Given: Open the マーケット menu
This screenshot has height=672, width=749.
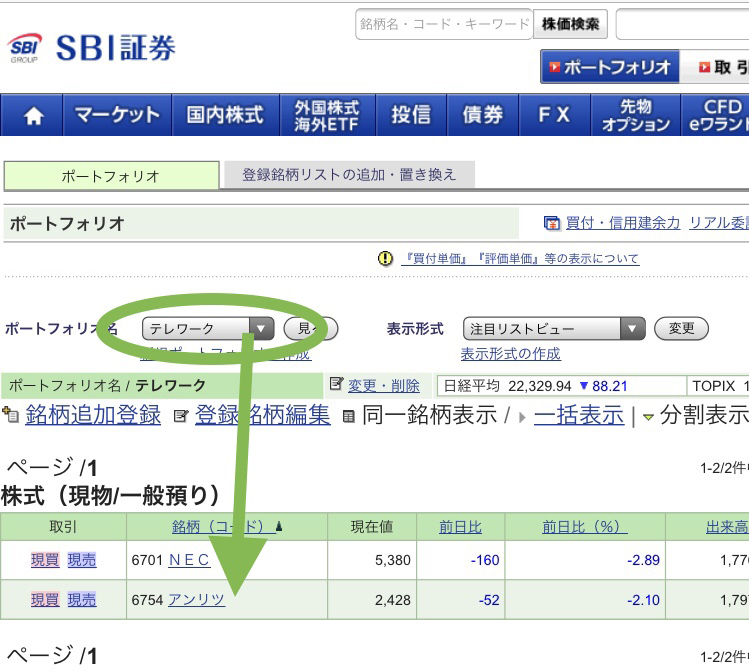Looking at the screenshot, I should [117, 115].
